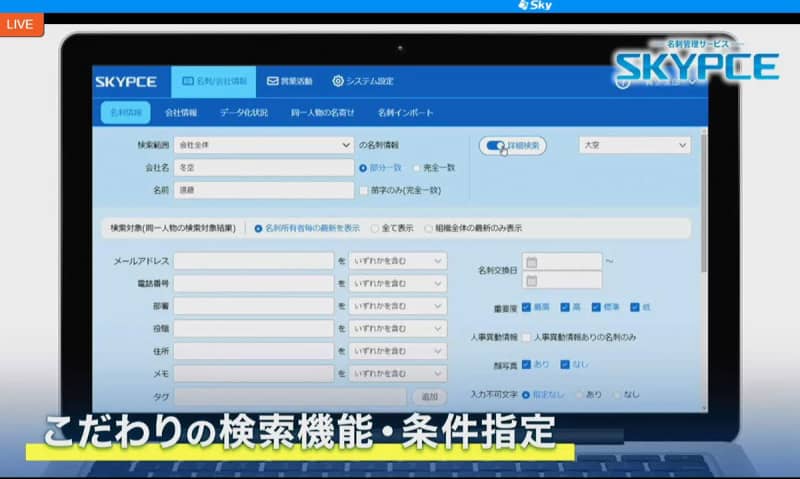Open the 大空 dropdown beside 詳細検索
Viewport: 800px width, 479px height.
click(x=635, y=145)
